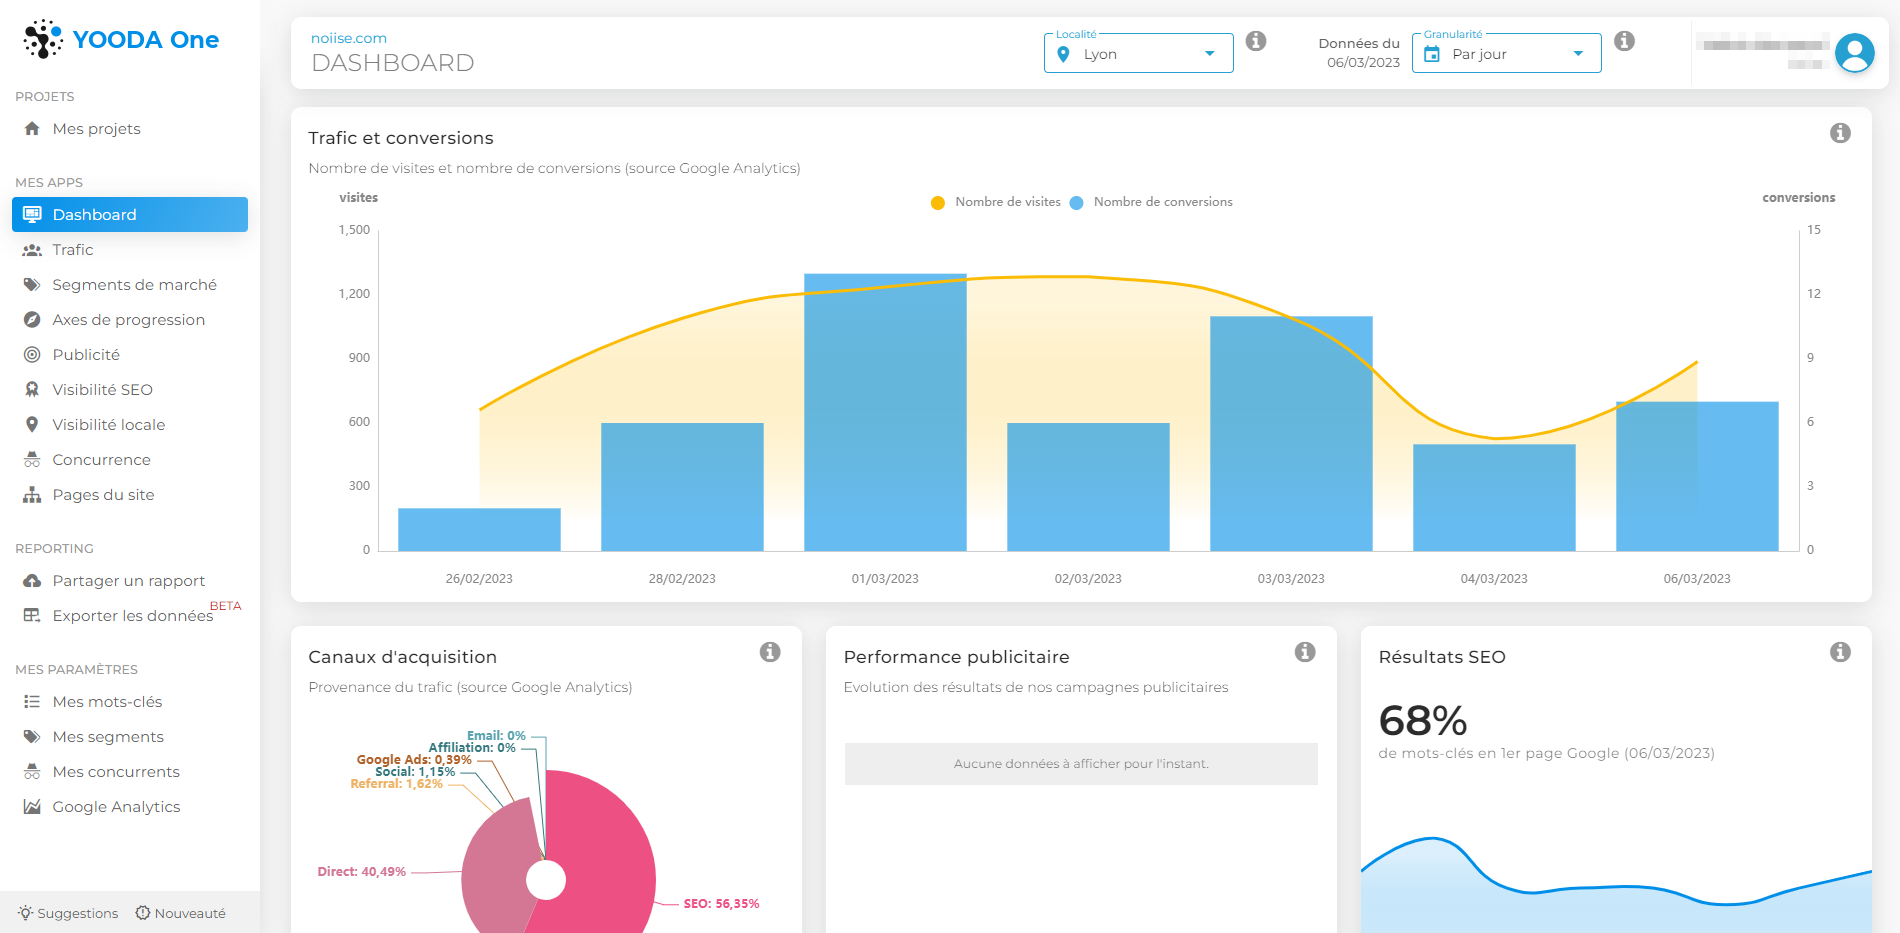This screenshot has width=1900, height=933.
Task: Click the YOODA One logo
Action: 121,40
